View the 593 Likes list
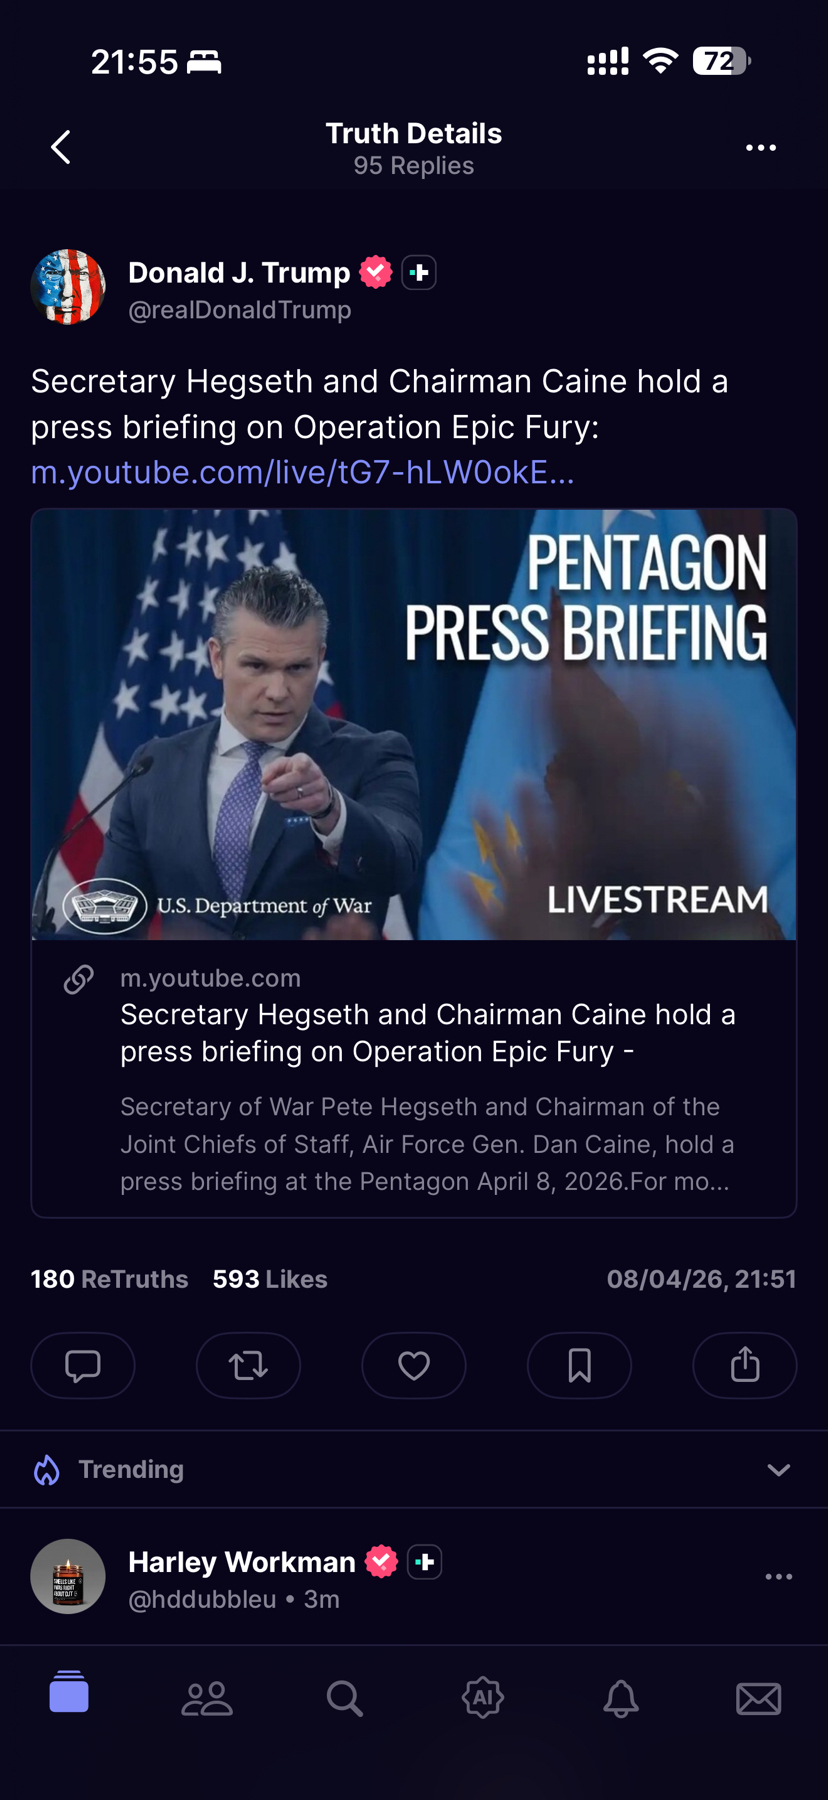Screen dimensions: 828x1800 pos(270,1279)
